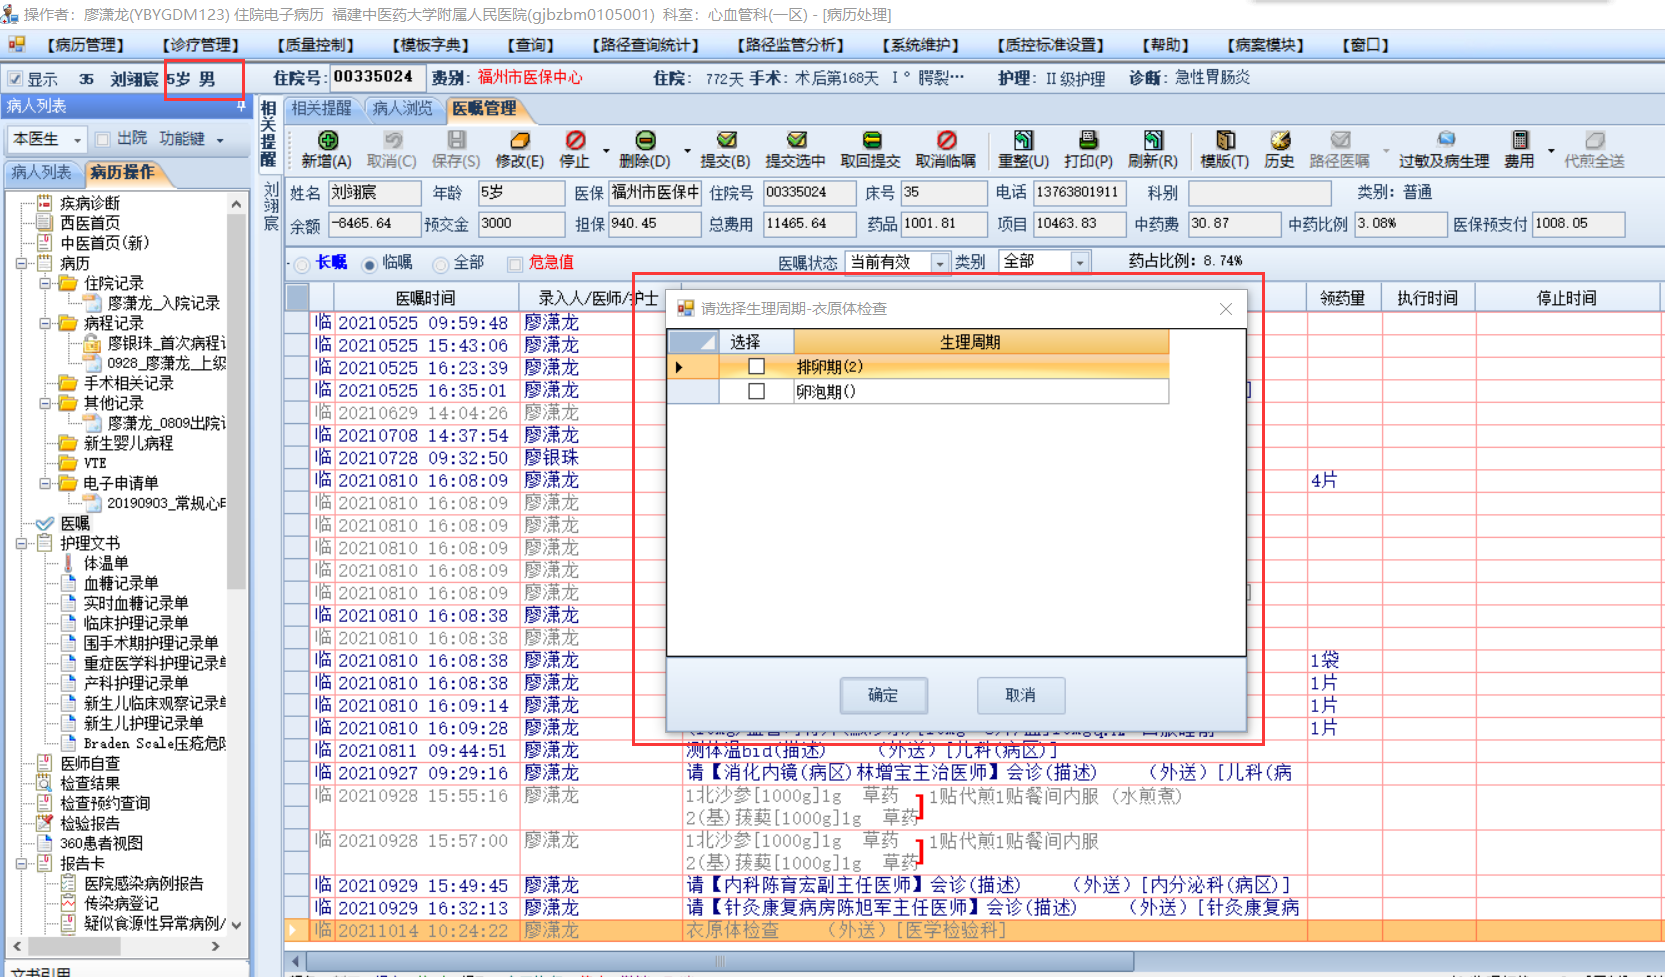
Task: Click the 提交选中 submit selected icon
Action: pyautogui.click(x=796, y=140)
